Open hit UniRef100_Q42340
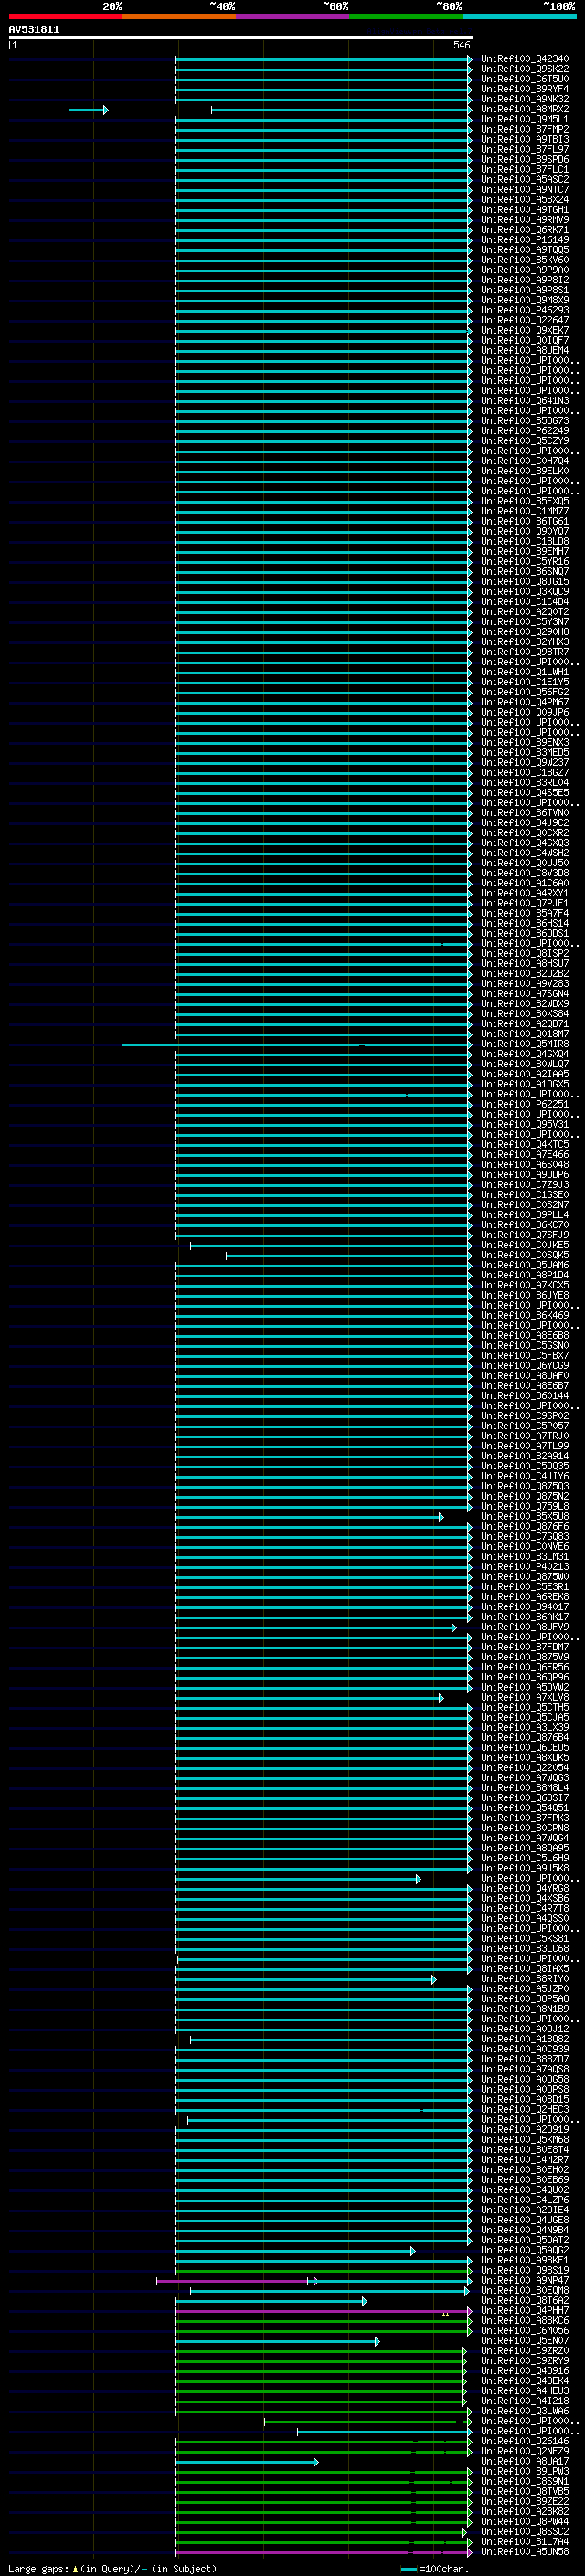This screenshot has height=2576, width=585. coord(525,59)
